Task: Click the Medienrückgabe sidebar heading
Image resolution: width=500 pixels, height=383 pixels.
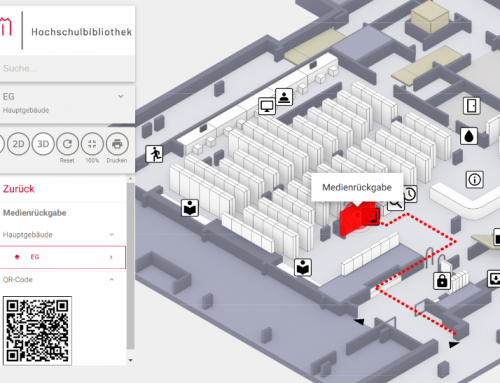Action: click(x=35, y=213)
